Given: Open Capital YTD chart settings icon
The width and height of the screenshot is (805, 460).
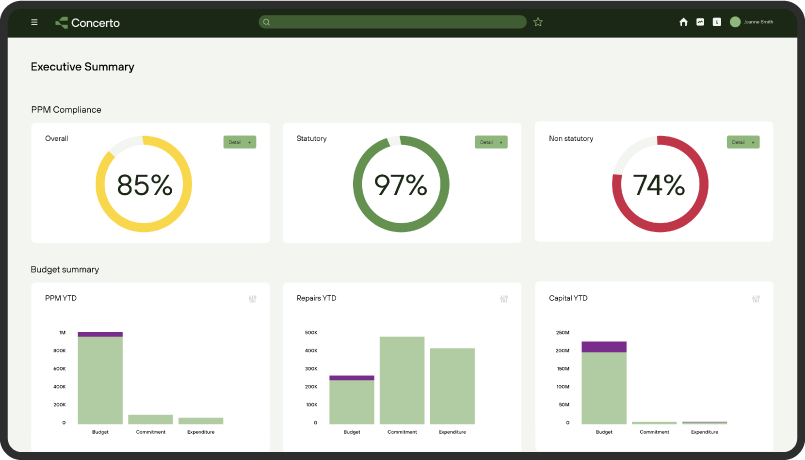Looking at the screenshot, I should coord(756,299).
